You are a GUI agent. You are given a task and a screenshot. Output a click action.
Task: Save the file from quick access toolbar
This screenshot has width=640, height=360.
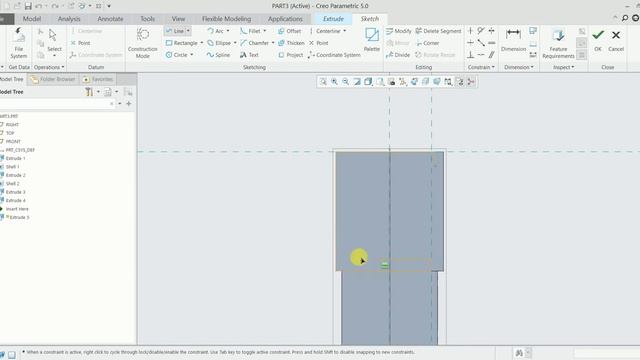click(x=28, y=6)
